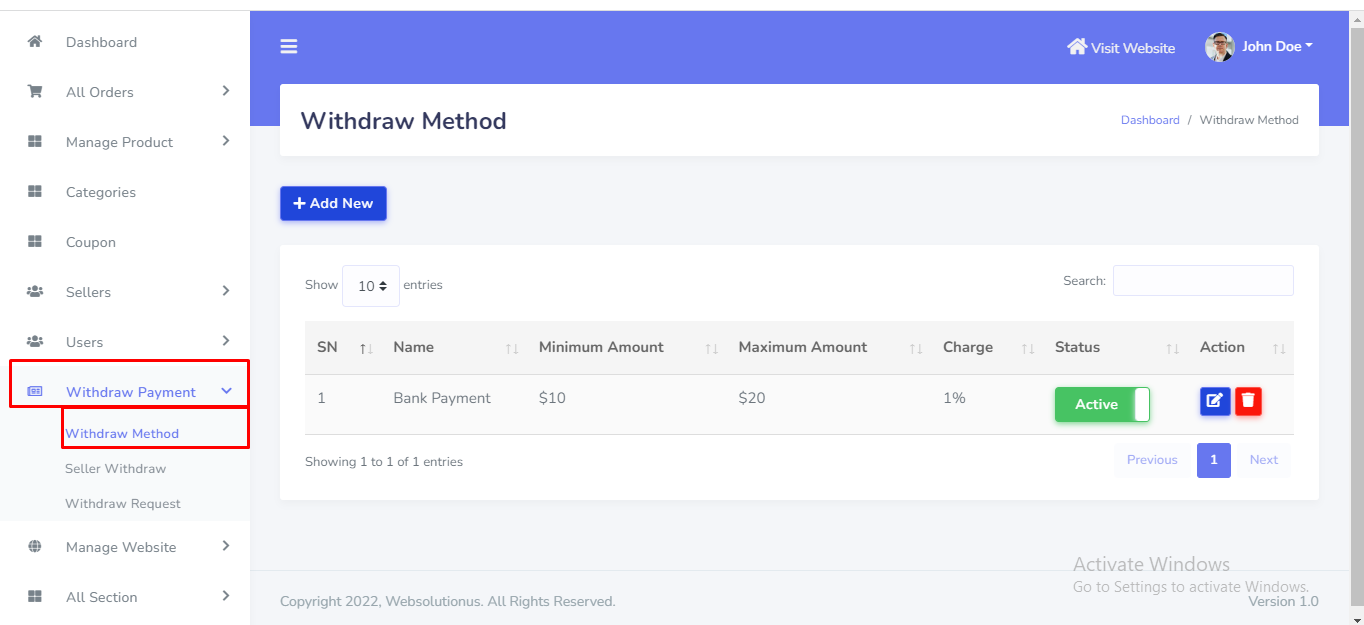Viewport: 1364px width, 625px height.
Task: Open the Seller Withdraw submenu item
Action: [x=115, y=469]
